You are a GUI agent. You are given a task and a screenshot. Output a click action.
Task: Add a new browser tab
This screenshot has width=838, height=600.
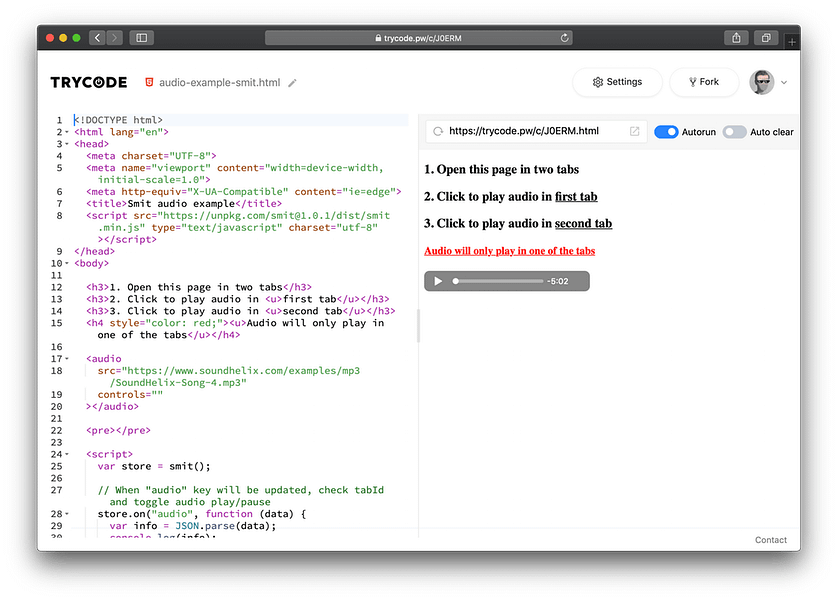pyautogui.click(x=792, y=41)
